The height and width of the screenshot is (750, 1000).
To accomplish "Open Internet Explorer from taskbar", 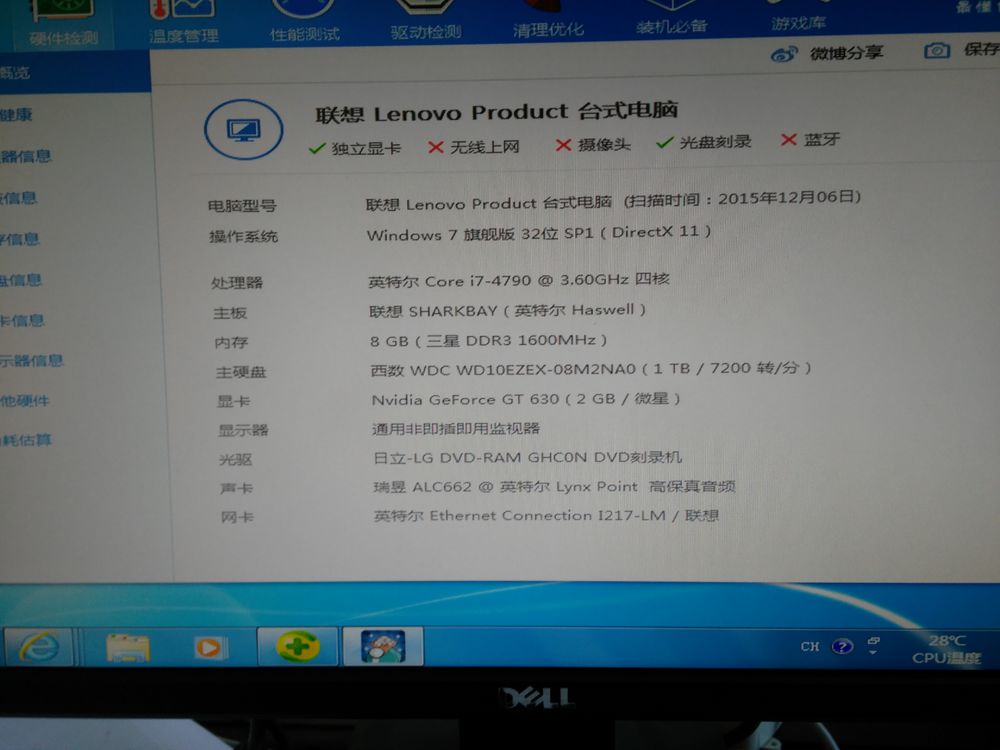I will 39,647.
